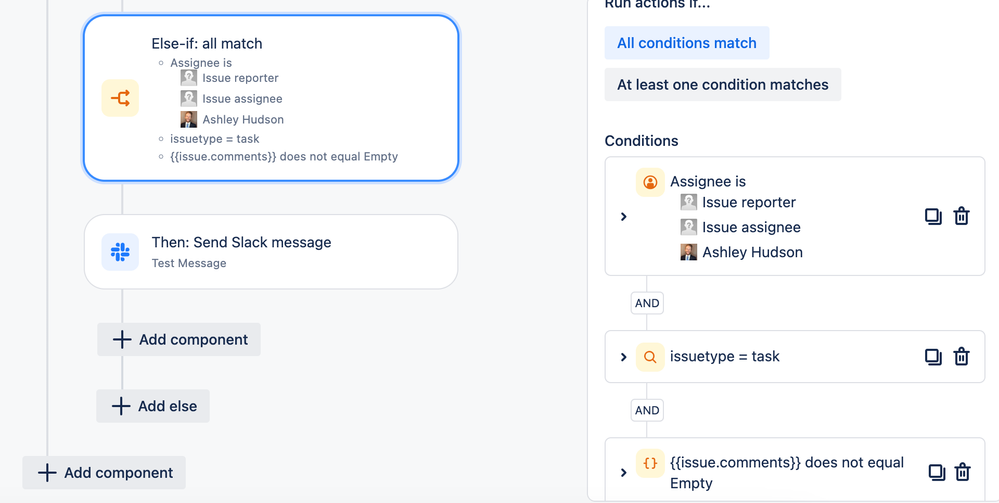
Task: Click the Add else button
Action: coord(153,406)
